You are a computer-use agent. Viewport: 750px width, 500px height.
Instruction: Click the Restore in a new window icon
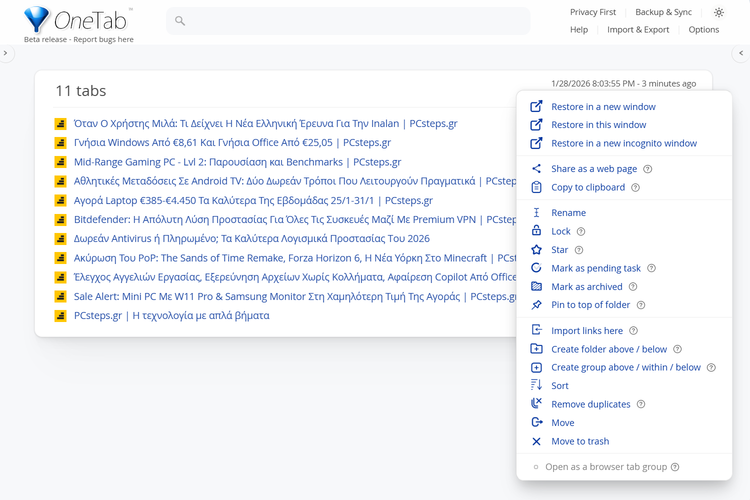[537, 107]
